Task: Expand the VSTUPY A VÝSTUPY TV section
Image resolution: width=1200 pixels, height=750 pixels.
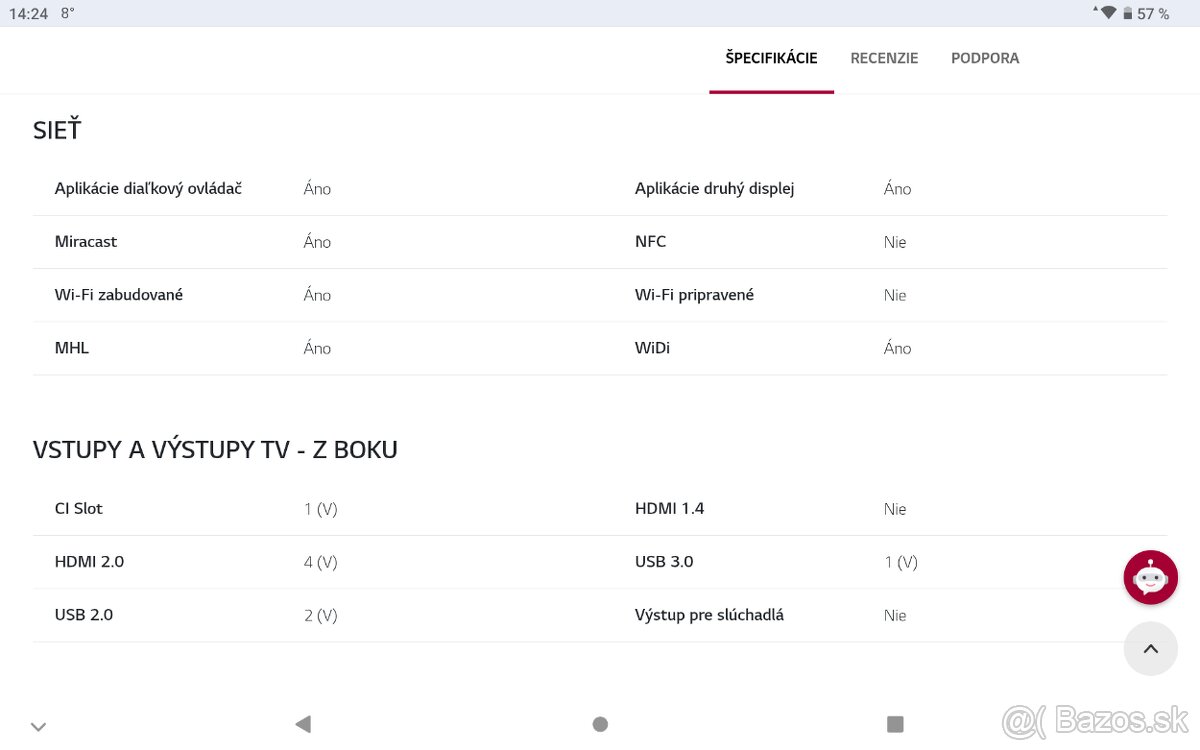Action: click(x=216, y=449)
